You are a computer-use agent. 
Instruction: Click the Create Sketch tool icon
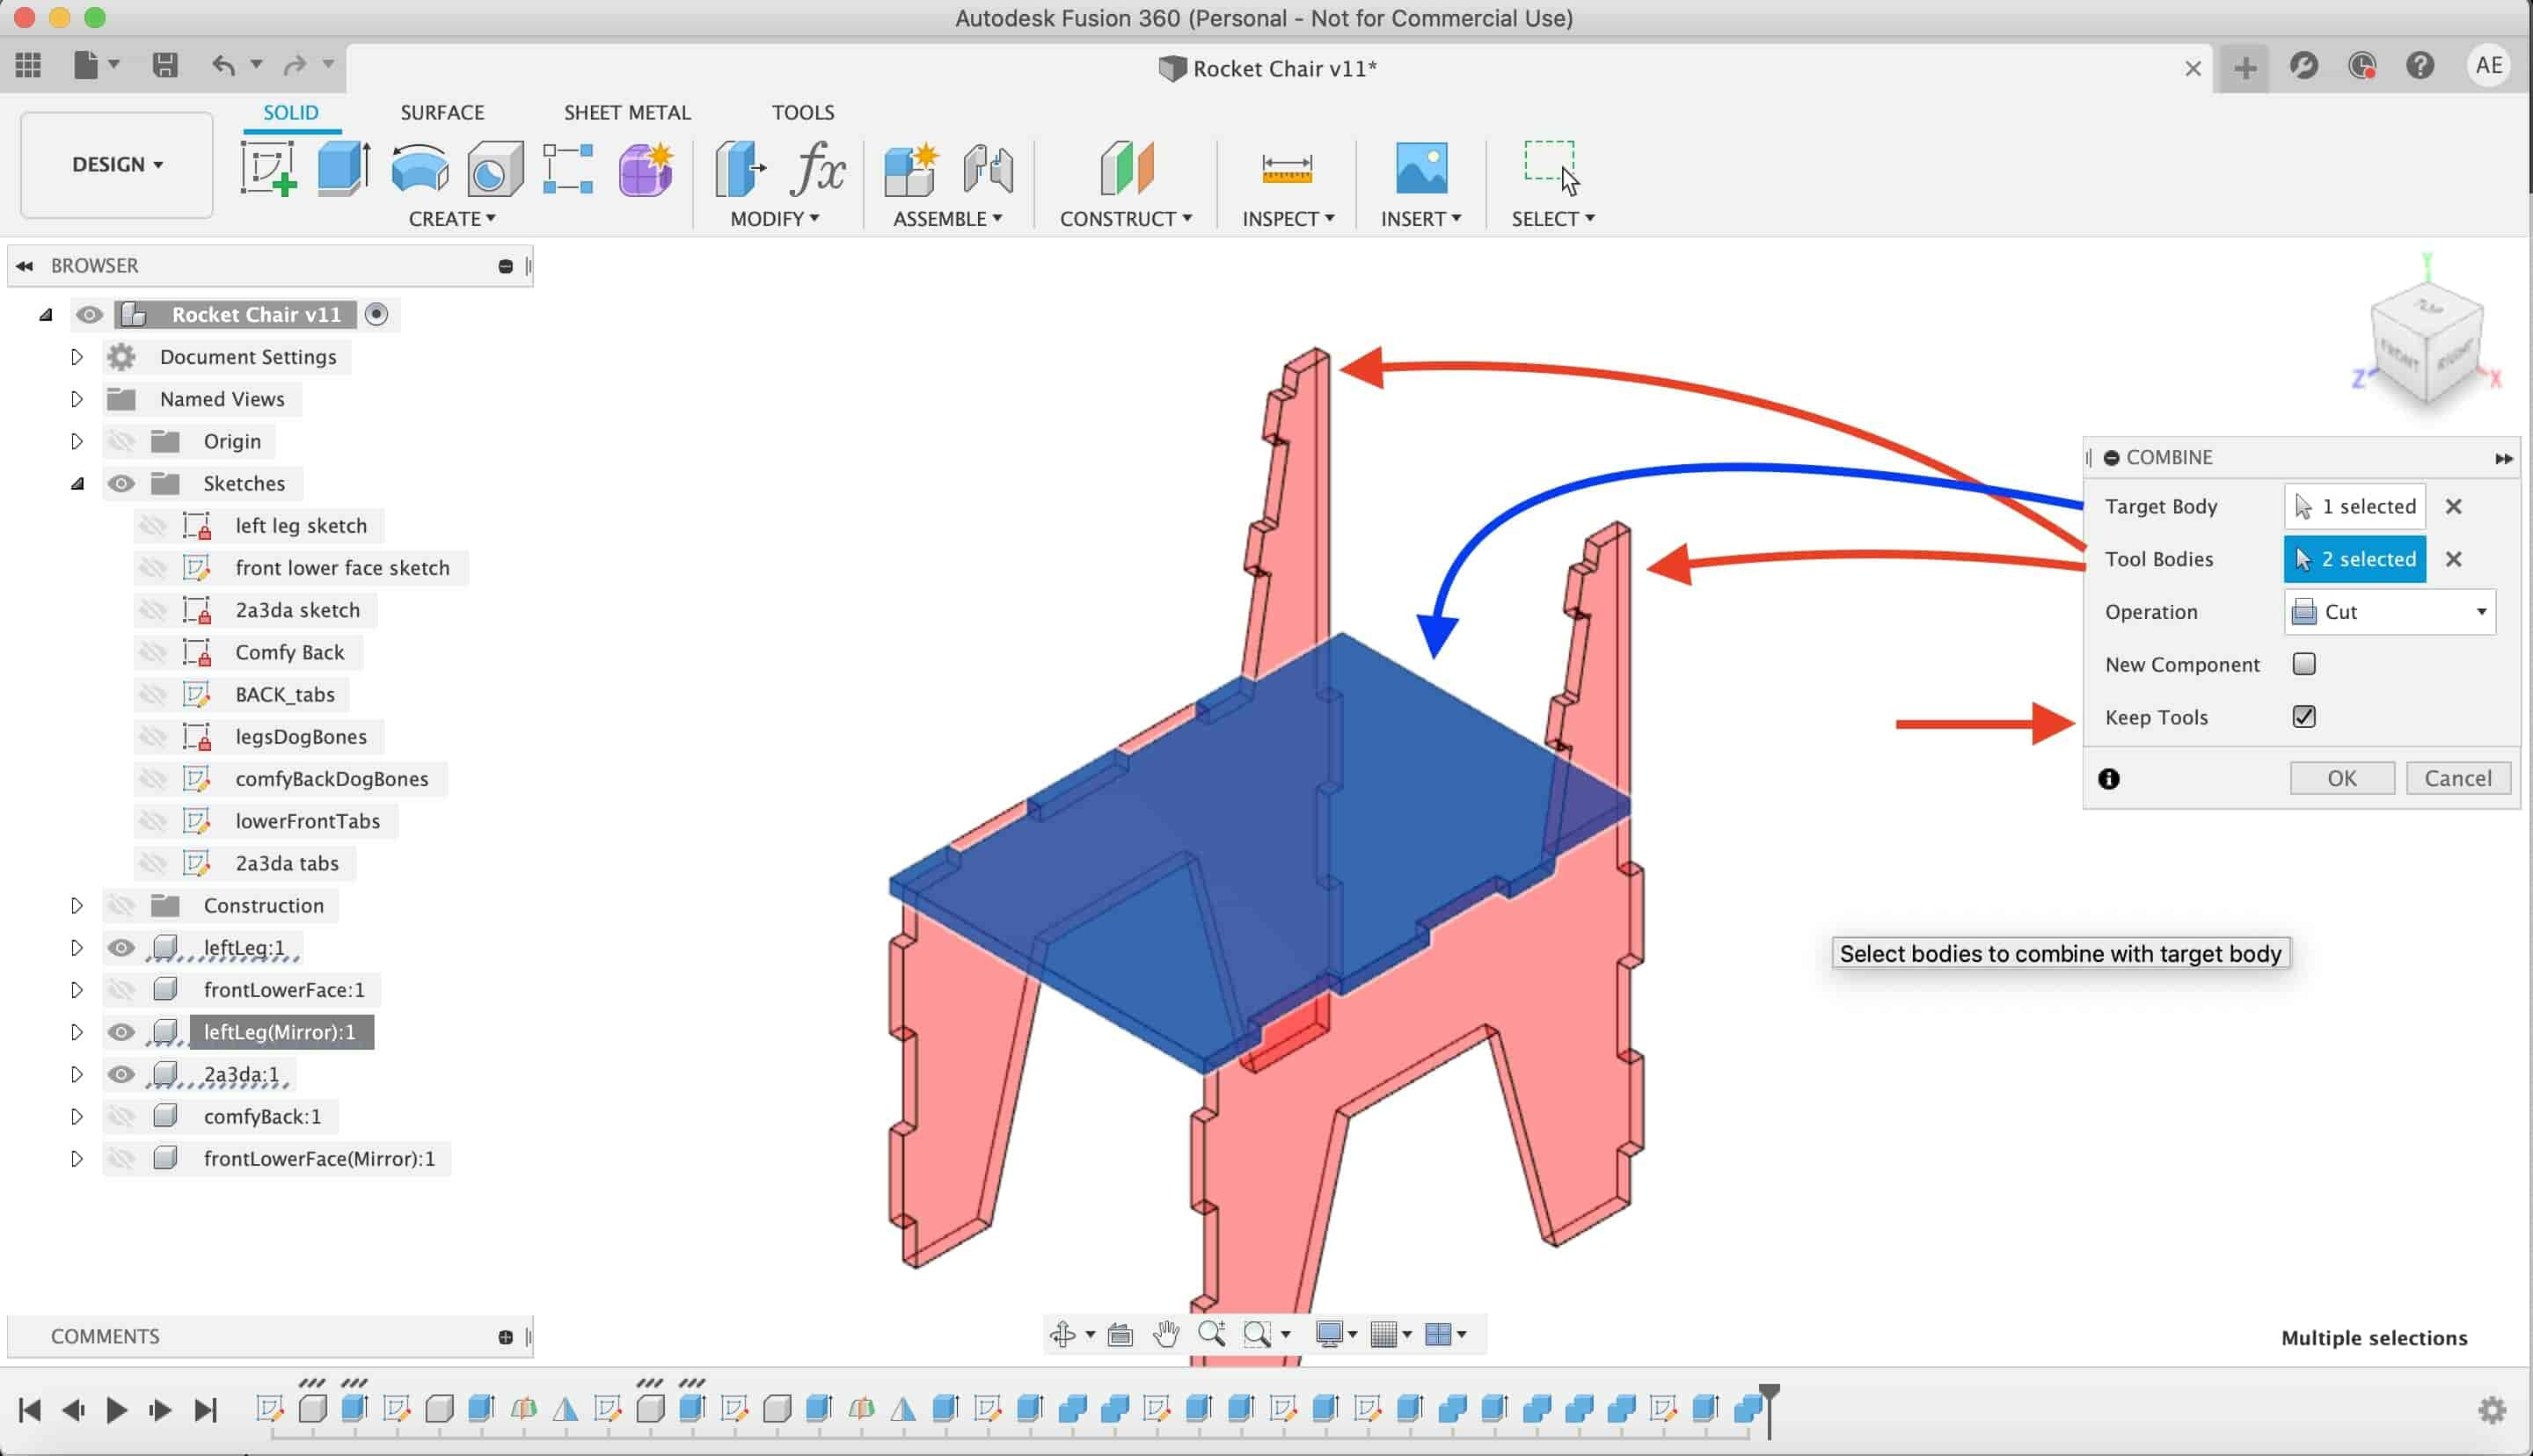pos(268,168)
